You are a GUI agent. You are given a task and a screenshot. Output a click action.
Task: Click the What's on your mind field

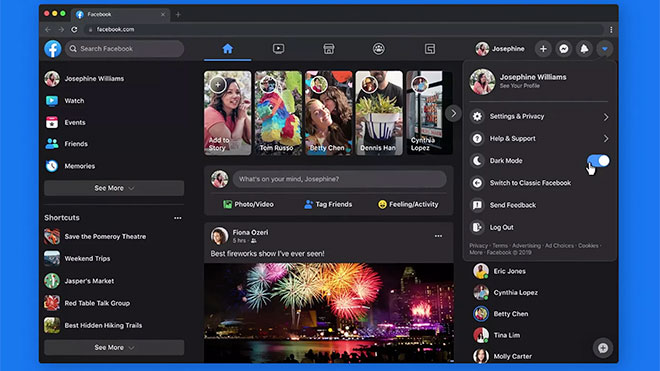(340, 179)
